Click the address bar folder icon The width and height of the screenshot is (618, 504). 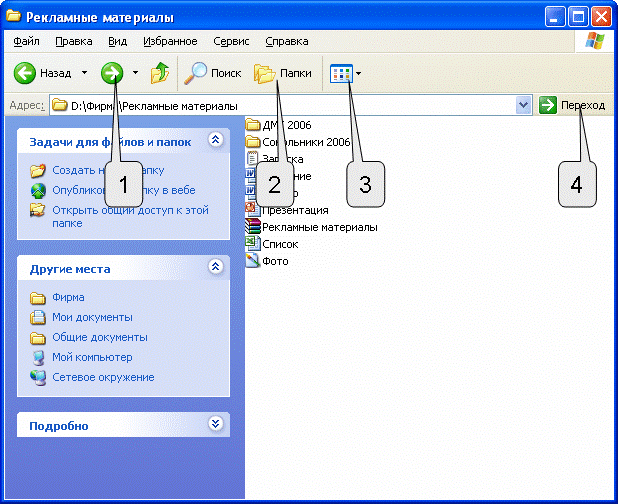60,105
